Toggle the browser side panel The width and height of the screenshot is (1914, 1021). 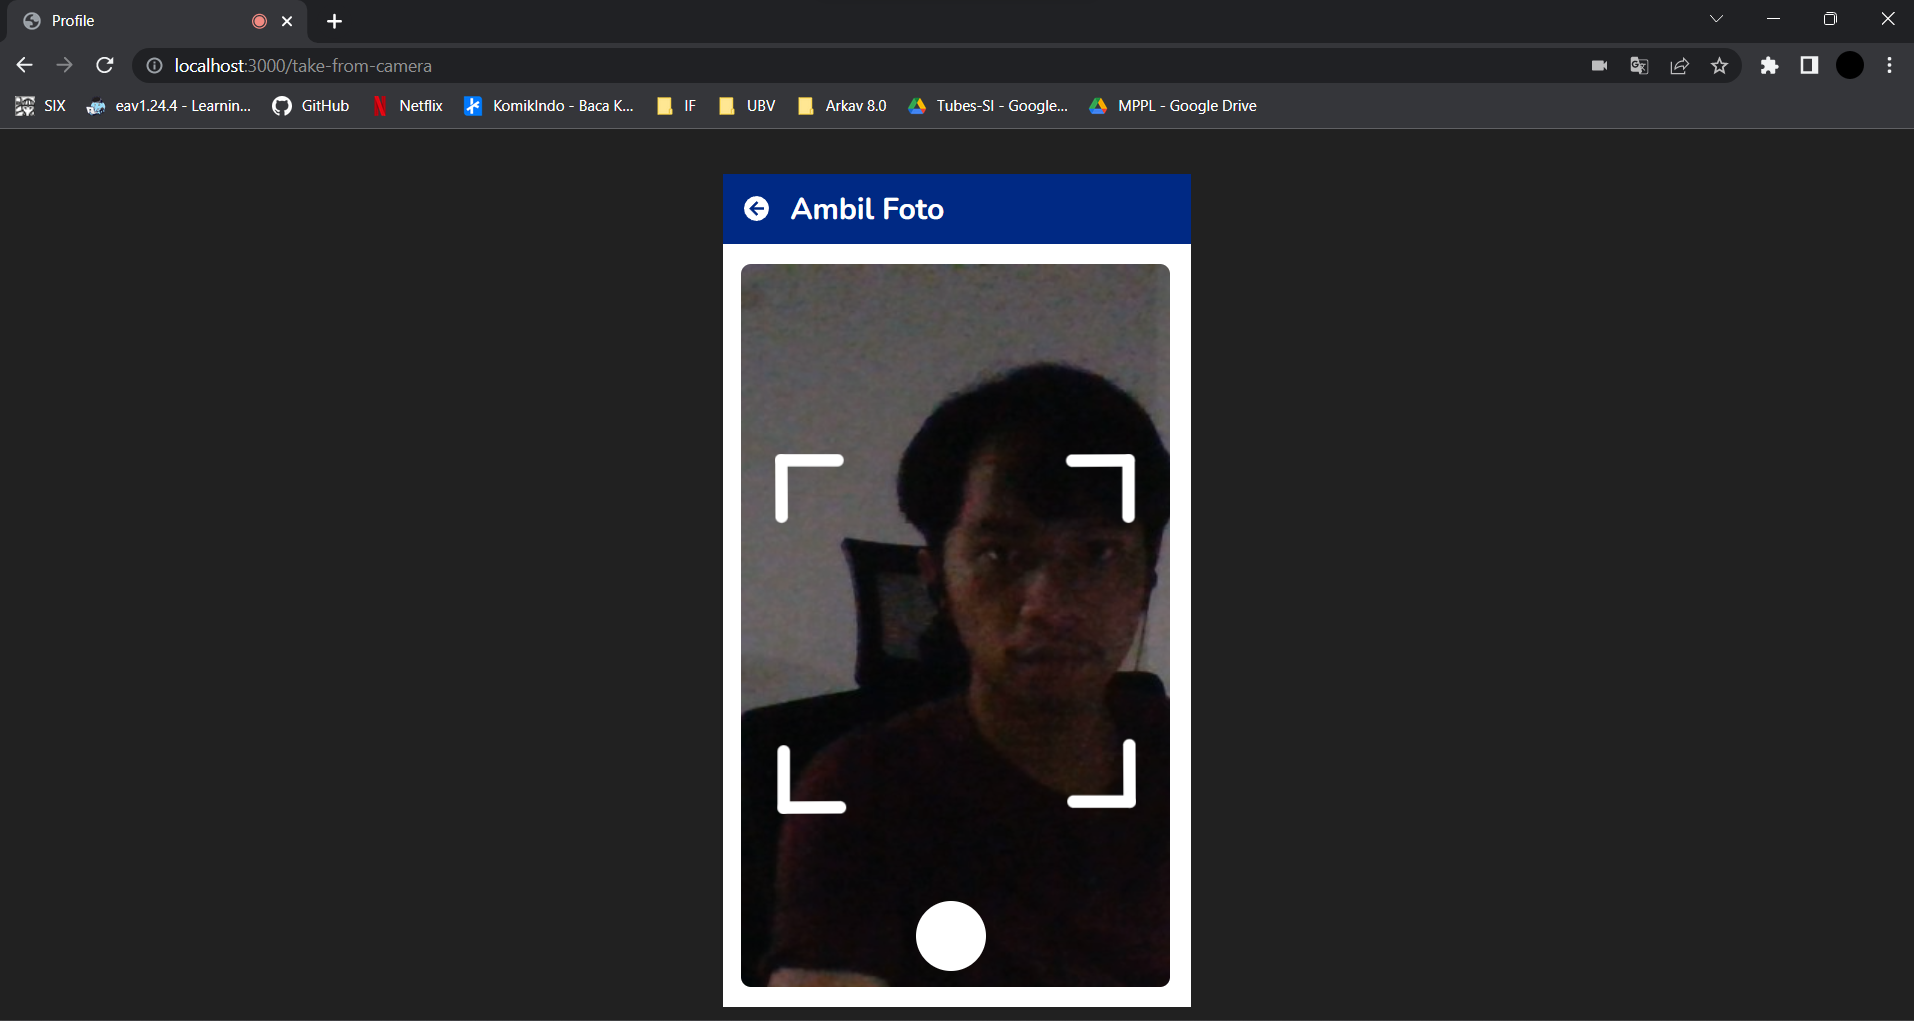point(1809,65)
